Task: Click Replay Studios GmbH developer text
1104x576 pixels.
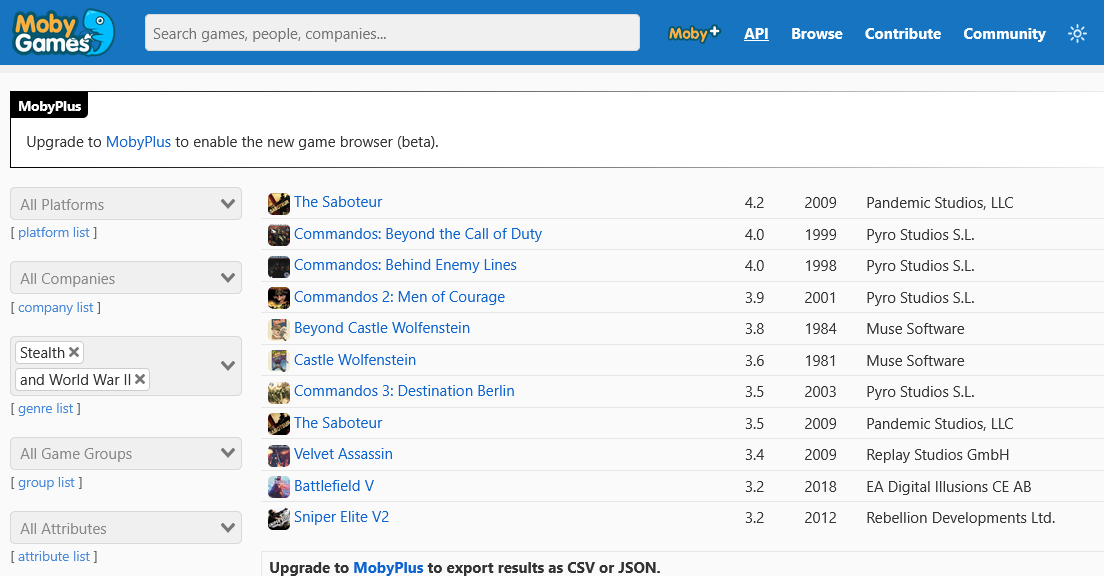Action: coord(937,455)
